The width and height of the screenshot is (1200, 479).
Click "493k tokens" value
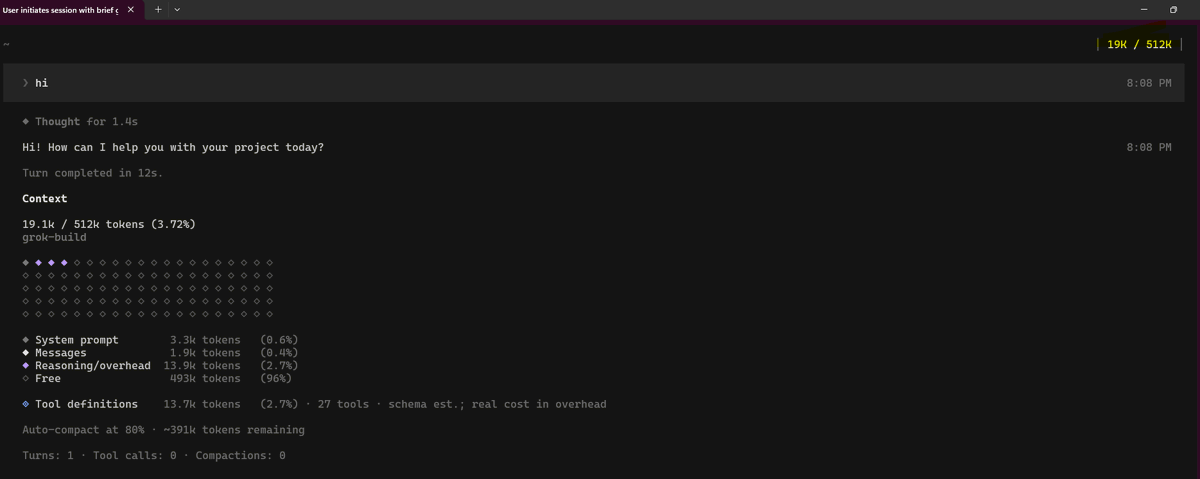tap(205, 379)
